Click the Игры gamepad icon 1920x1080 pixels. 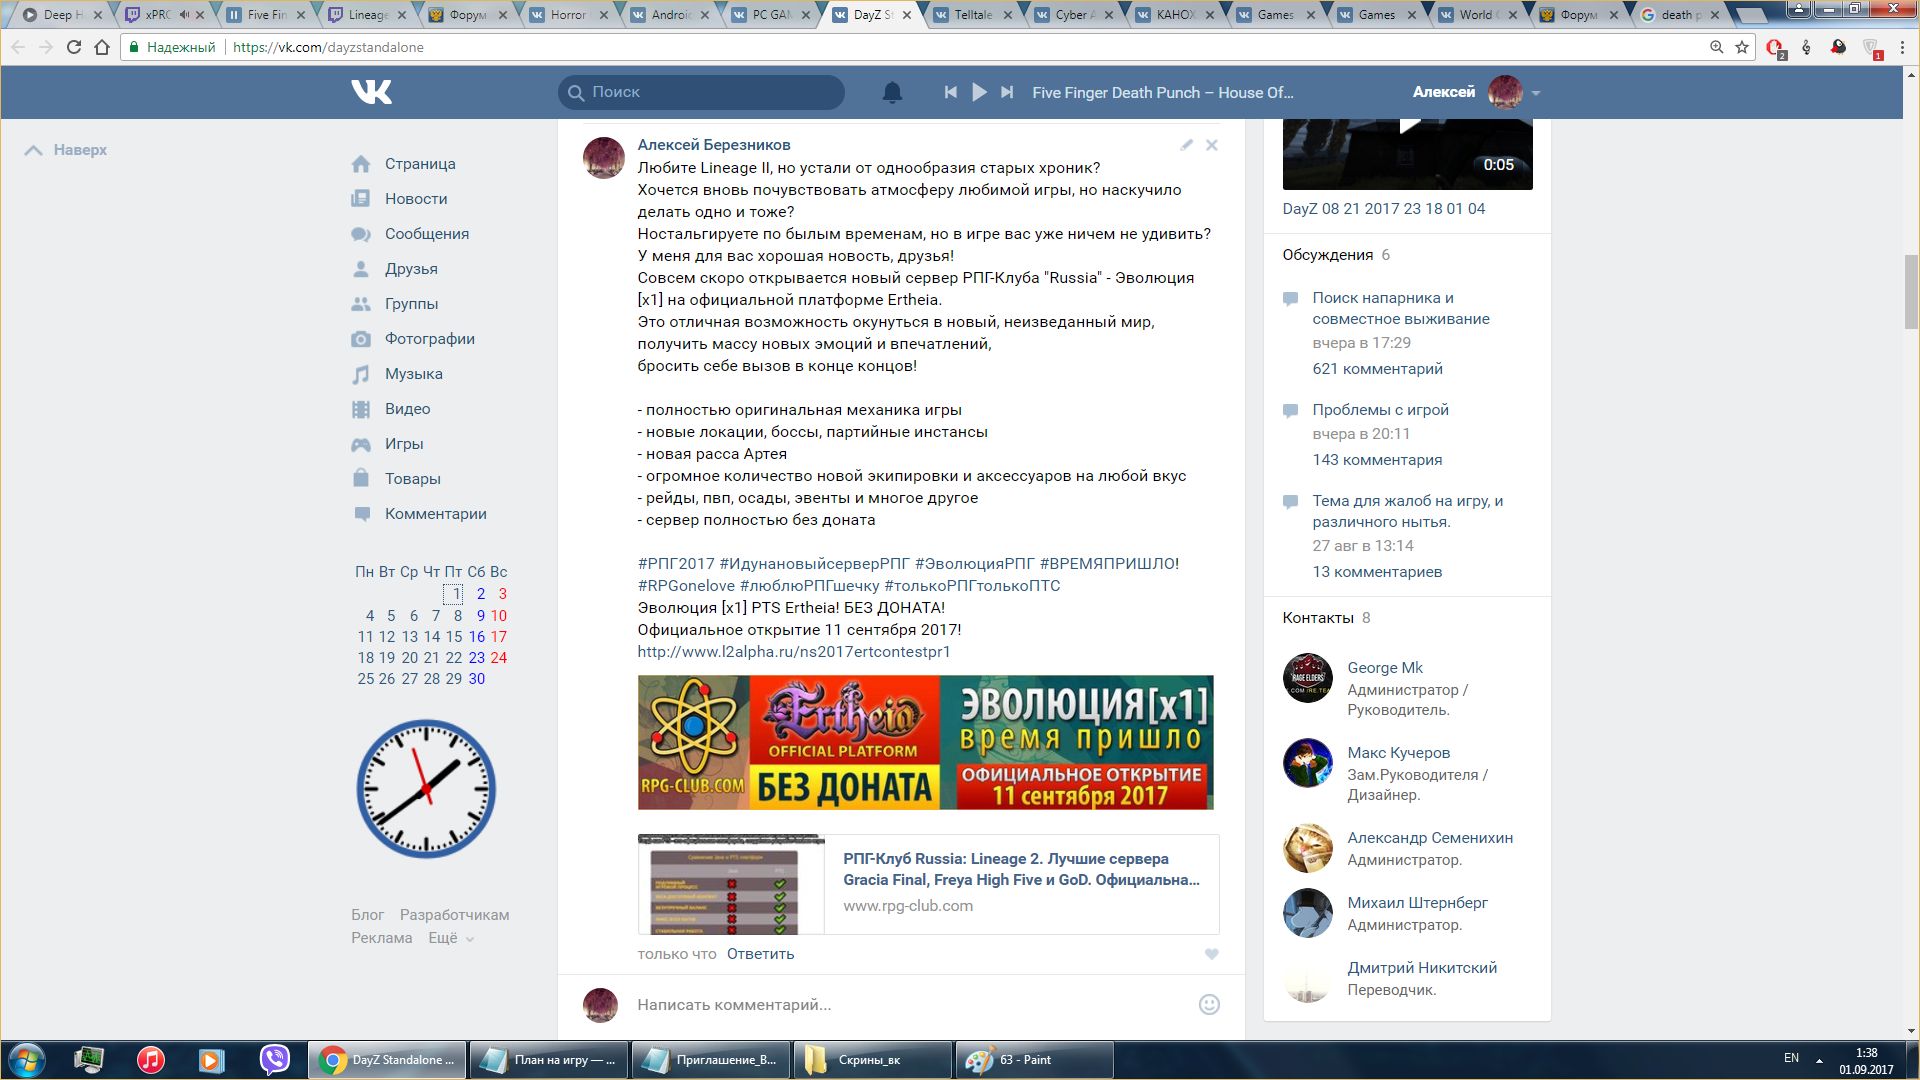pyautogui.click(x=361, y=444)
